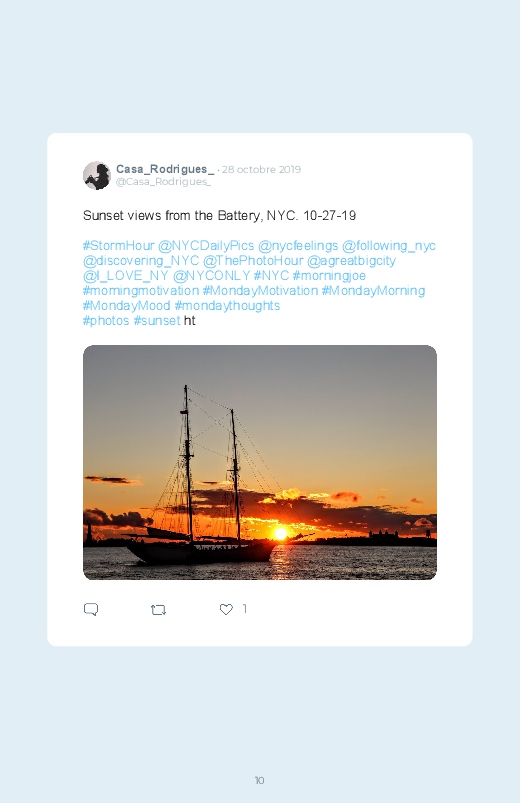Click the #sunset hashtag
The image size is (520, 803).
(157, 321)
